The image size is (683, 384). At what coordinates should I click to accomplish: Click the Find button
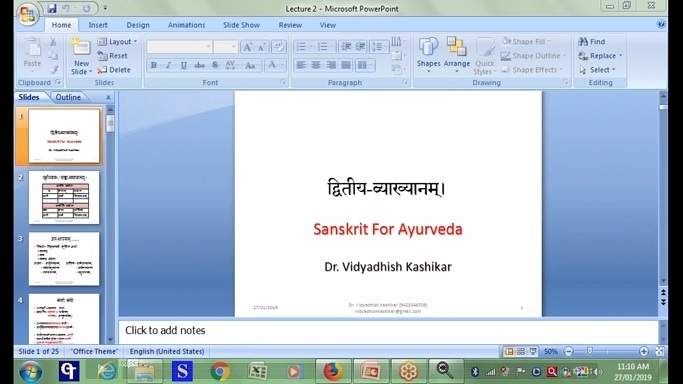pos(592,41)
